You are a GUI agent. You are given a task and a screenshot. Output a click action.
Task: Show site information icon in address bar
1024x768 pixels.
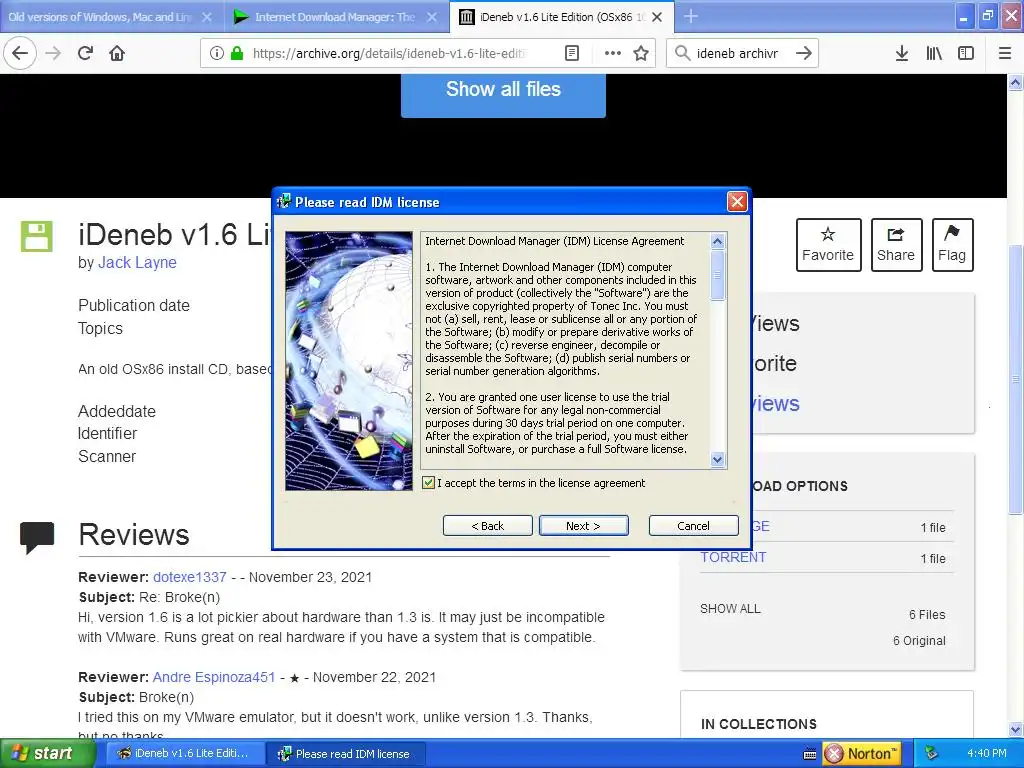point(216,53)
